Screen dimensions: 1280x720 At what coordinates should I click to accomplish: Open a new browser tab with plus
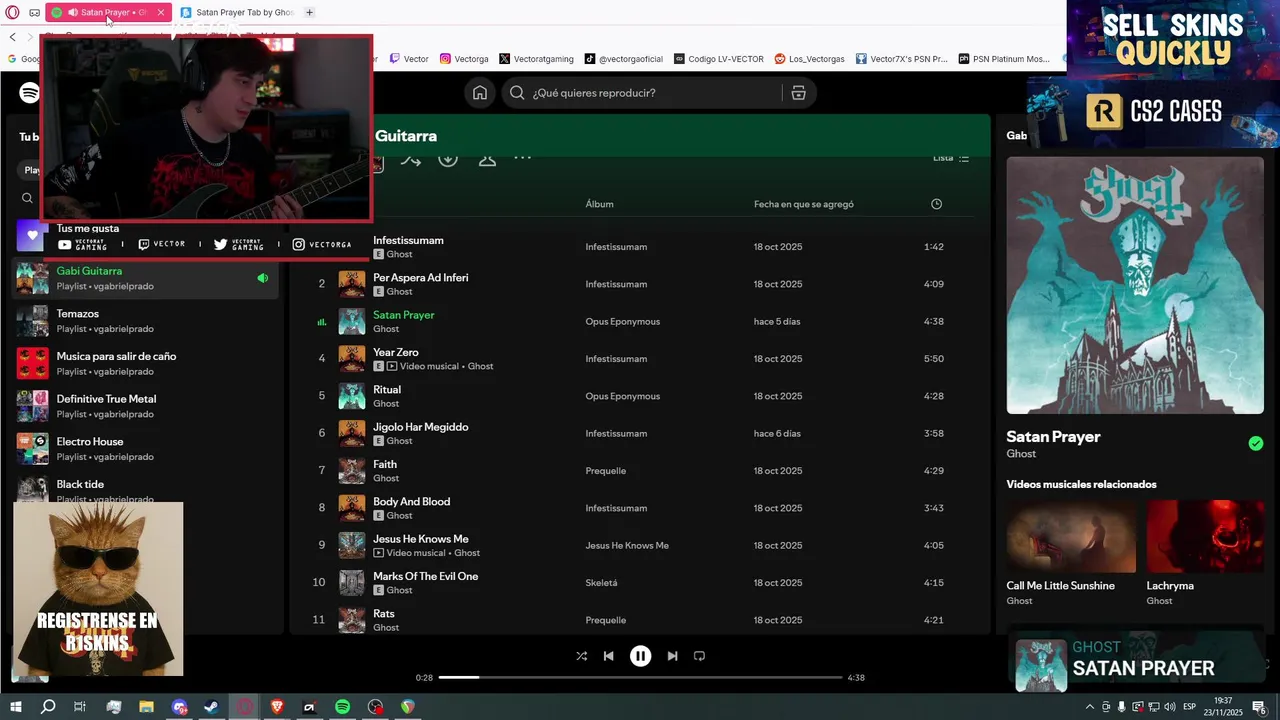coord(309,12)
